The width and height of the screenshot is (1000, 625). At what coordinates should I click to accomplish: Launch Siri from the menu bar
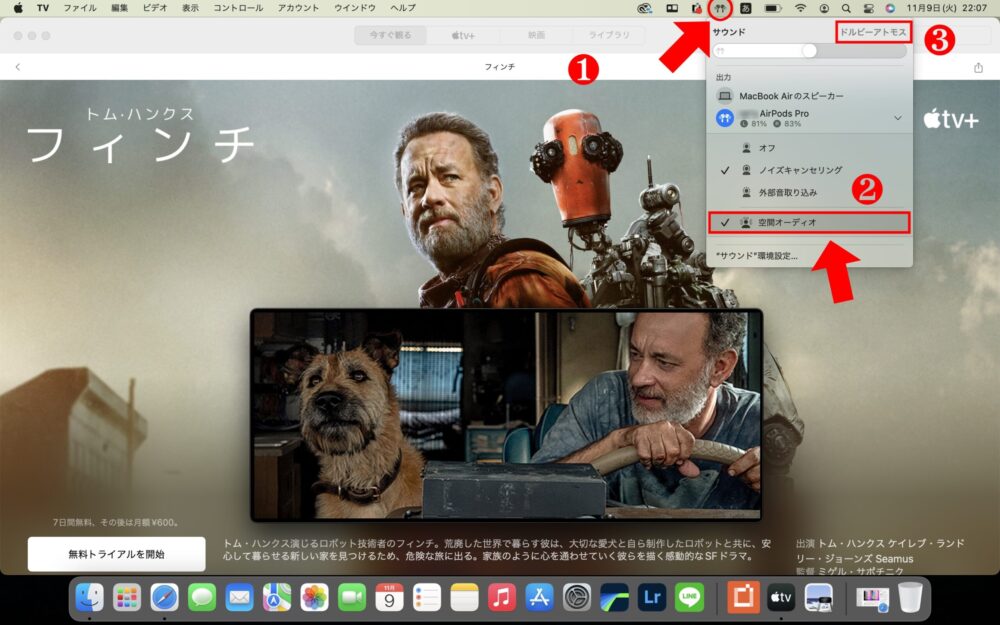coord(890,8)
